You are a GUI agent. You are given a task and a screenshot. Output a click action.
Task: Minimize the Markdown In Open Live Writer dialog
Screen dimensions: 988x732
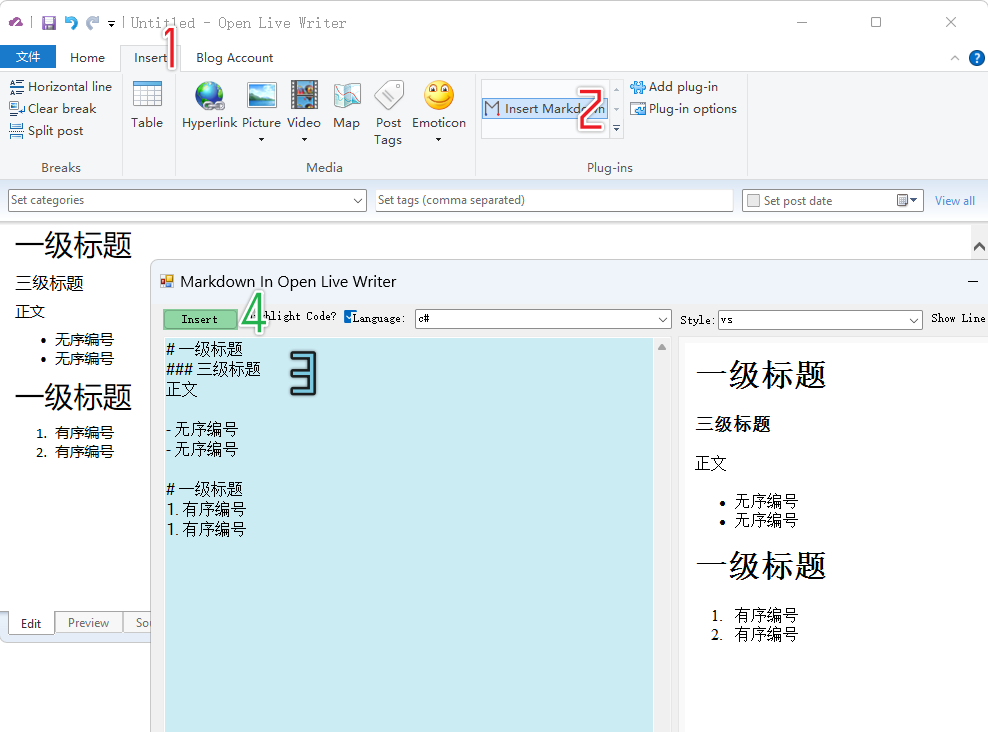pyautogui.click(x=973, y=282)
